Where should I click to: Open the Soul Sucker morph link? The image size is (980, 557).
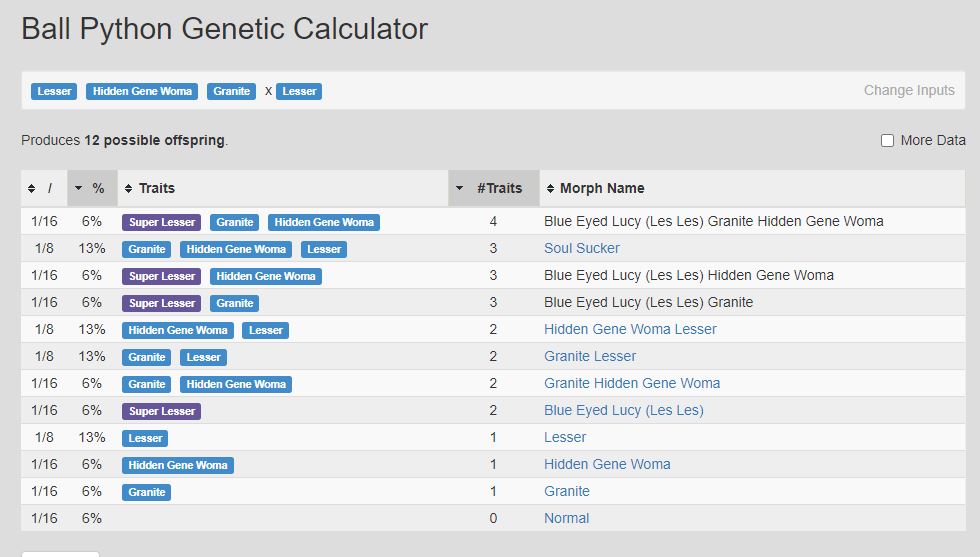click(581, 248)
